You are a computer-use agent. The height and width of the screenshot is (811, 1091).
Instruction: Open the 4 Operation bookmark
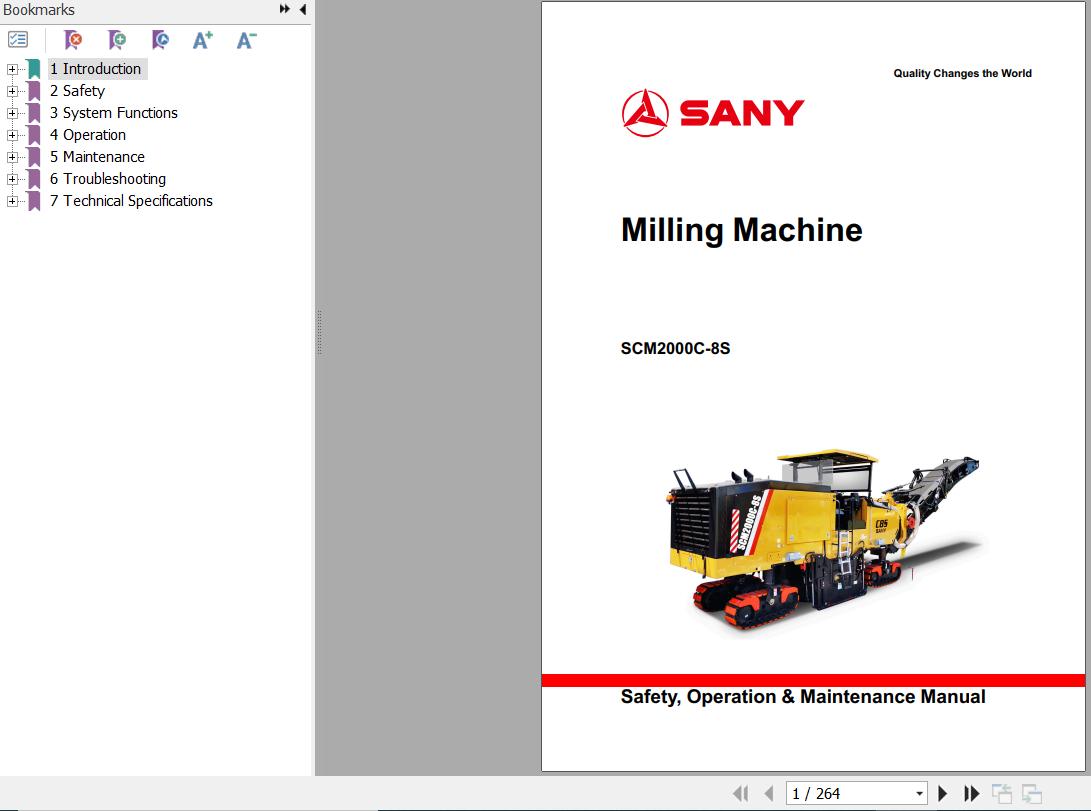tap(88, 135)
